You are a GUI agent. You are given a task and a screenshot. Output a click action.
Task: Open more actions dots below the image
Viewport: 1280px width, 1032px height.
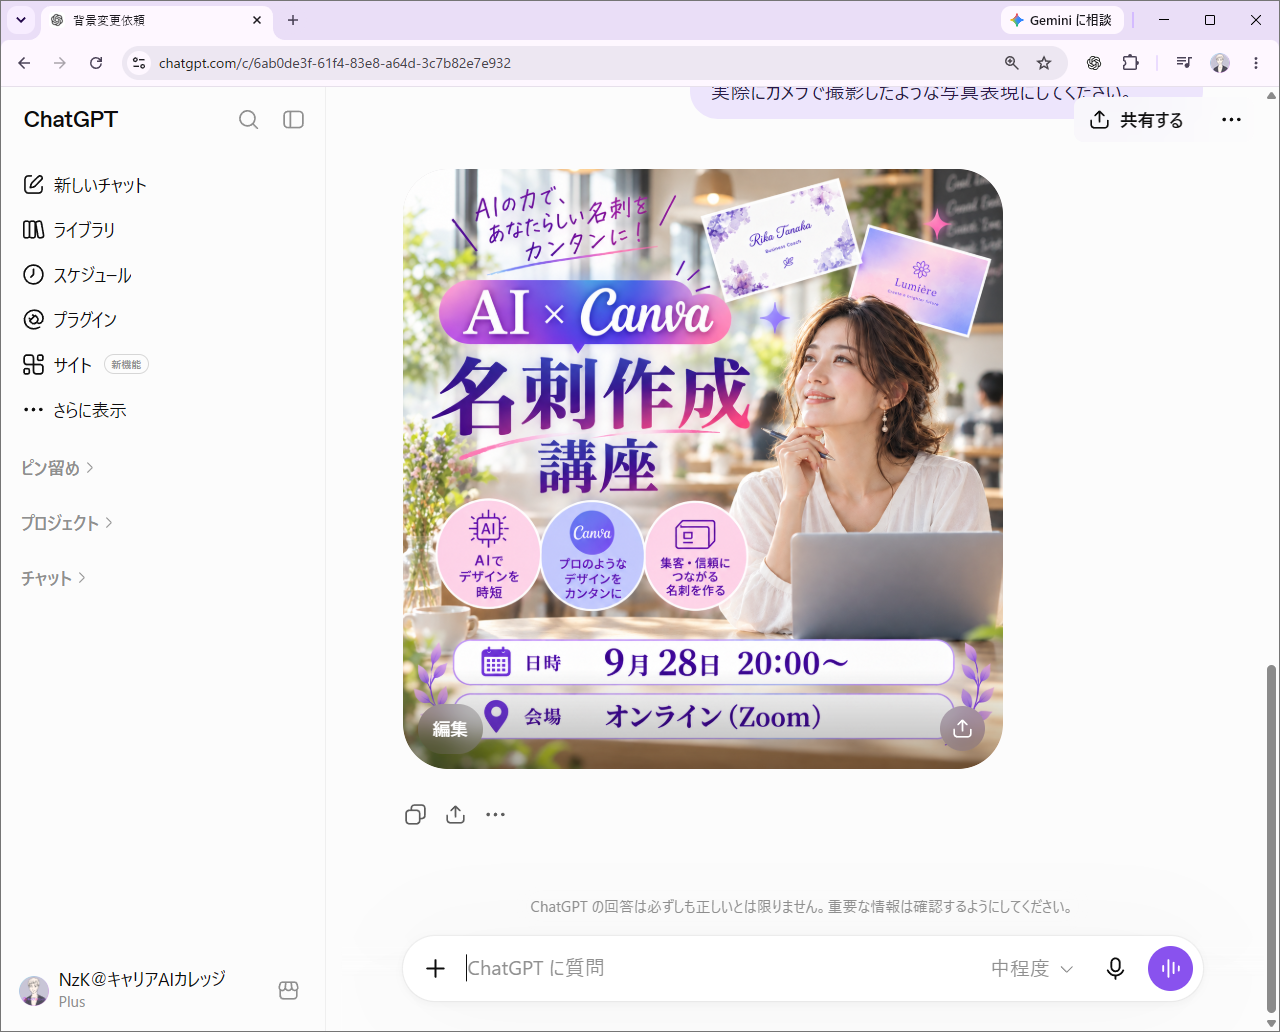pyautogui.click(x=496, y=815)
